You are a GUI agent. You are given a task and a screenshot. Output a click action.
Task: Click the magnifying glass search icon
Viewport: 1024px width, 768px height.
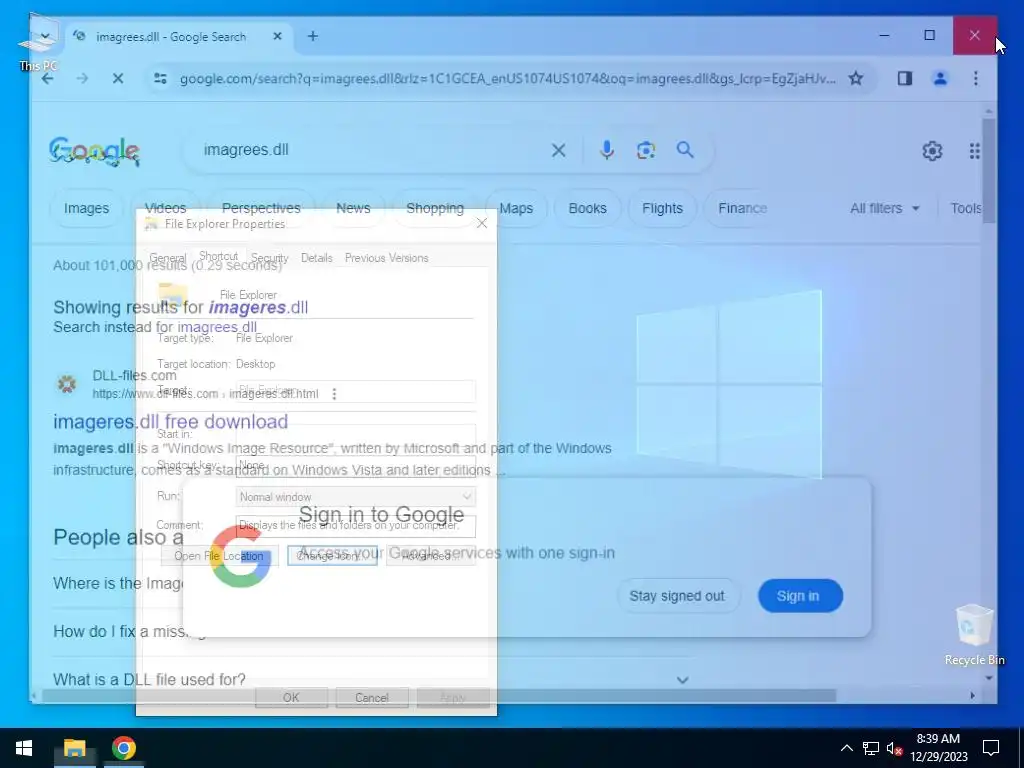tap(685, 150)
